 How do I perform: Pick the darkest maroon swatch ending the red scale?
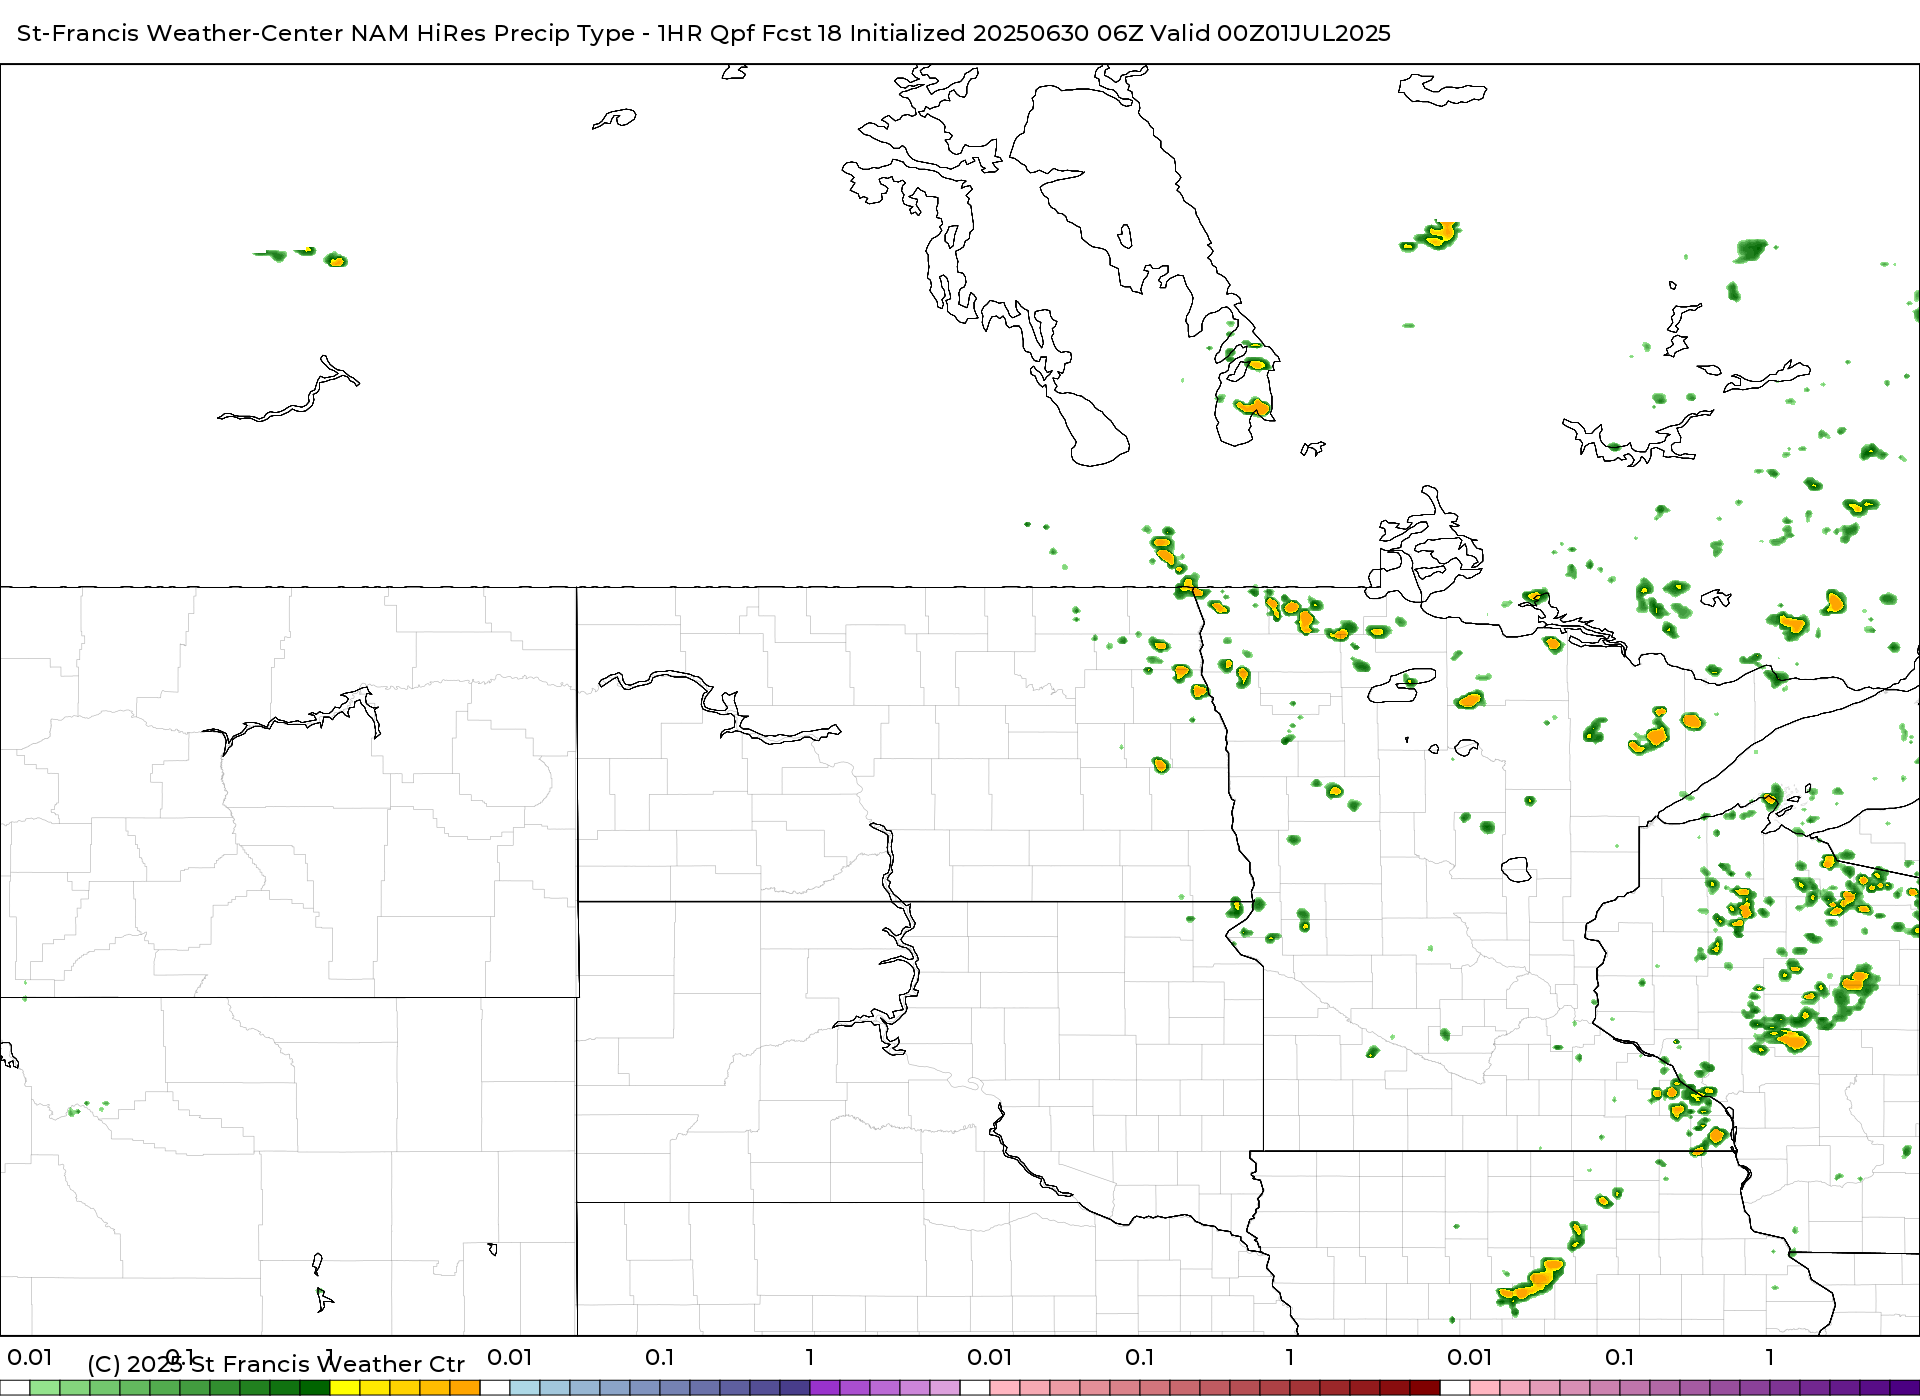[1425, 1388]
